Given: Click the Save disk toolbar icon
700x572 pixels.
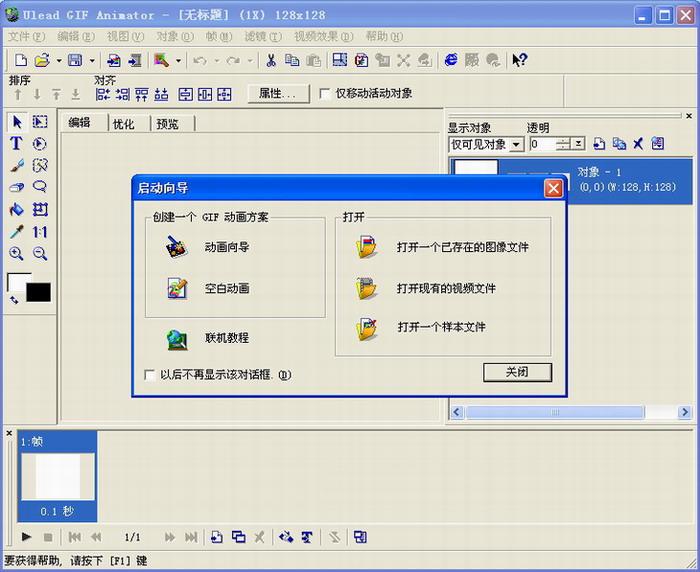Looking at the screenshot, I should click(x=75, y=60).
